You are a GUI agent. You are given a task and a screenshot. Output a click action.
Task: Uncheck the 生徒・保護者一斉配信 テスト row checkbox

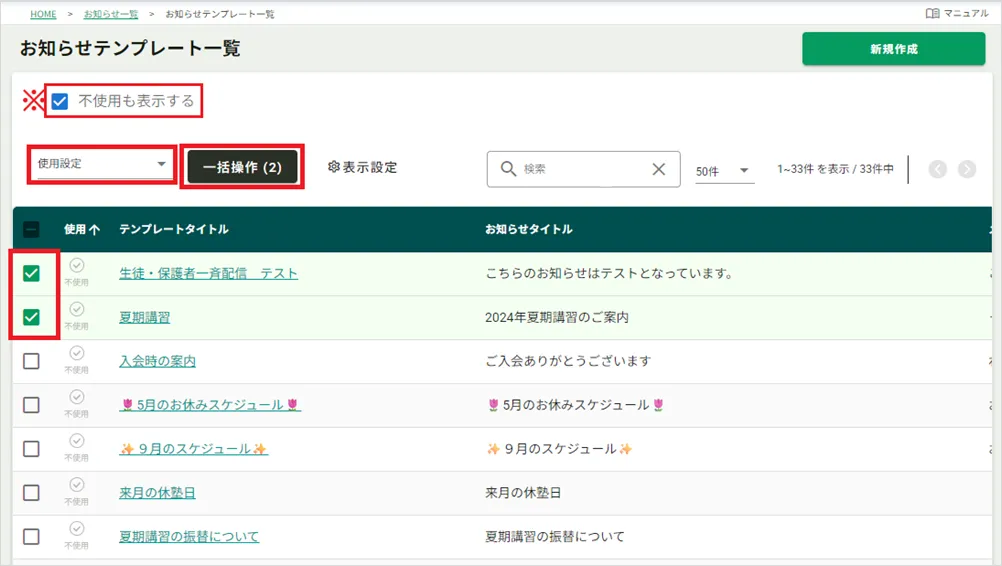(31, 273)
